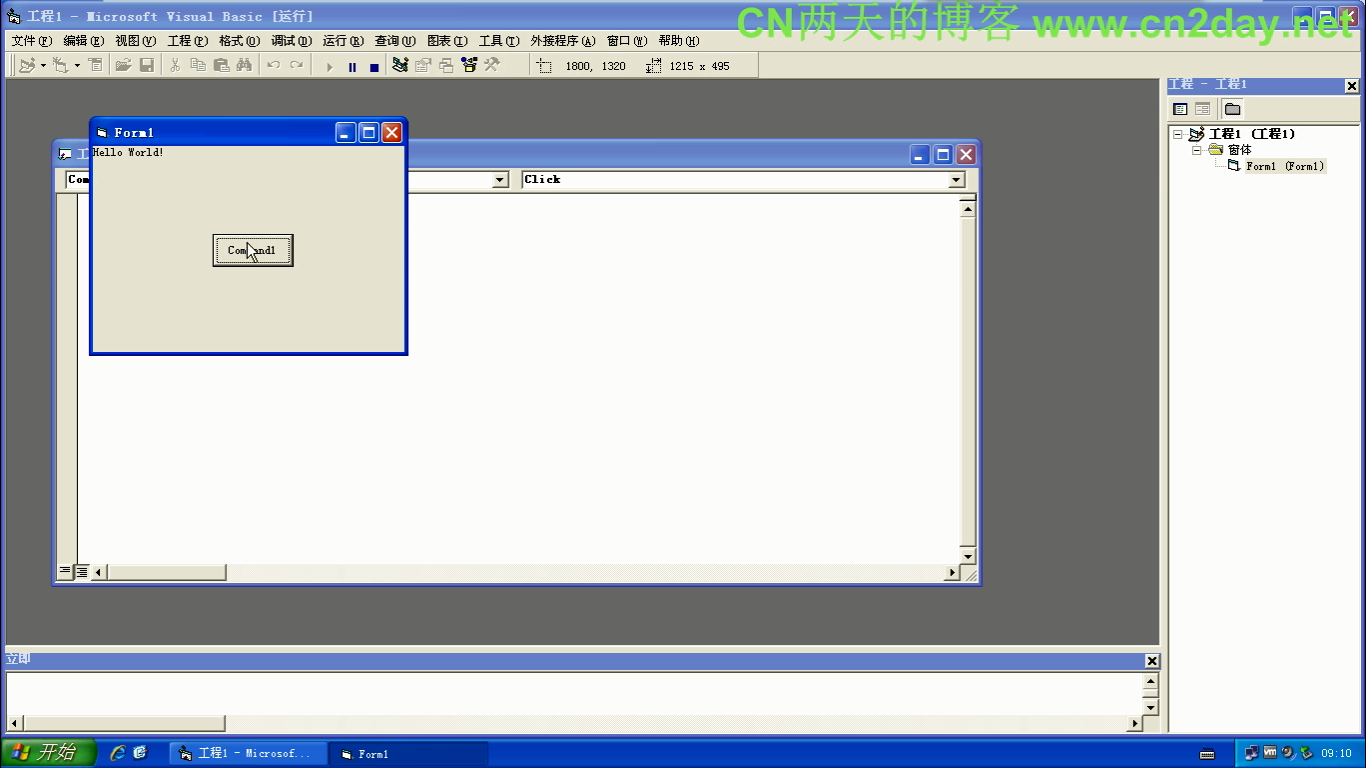Toggle Folders view in project panel

click(x=1232, y=109)
